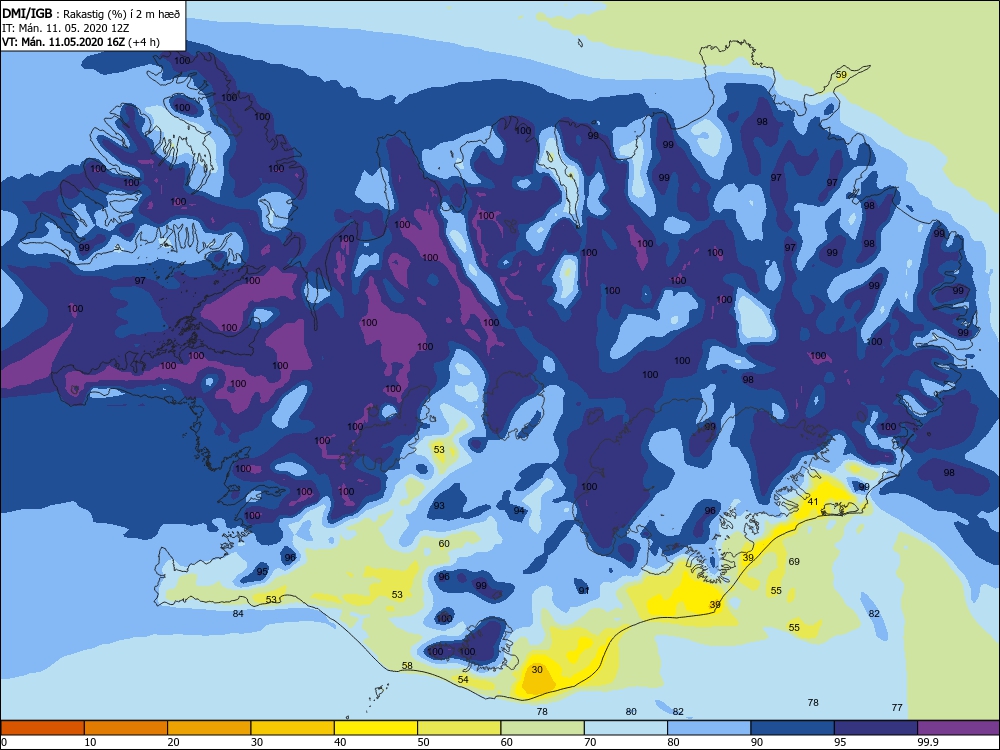Click the '95' value on the southwest peninsula

tap(262, 572)
